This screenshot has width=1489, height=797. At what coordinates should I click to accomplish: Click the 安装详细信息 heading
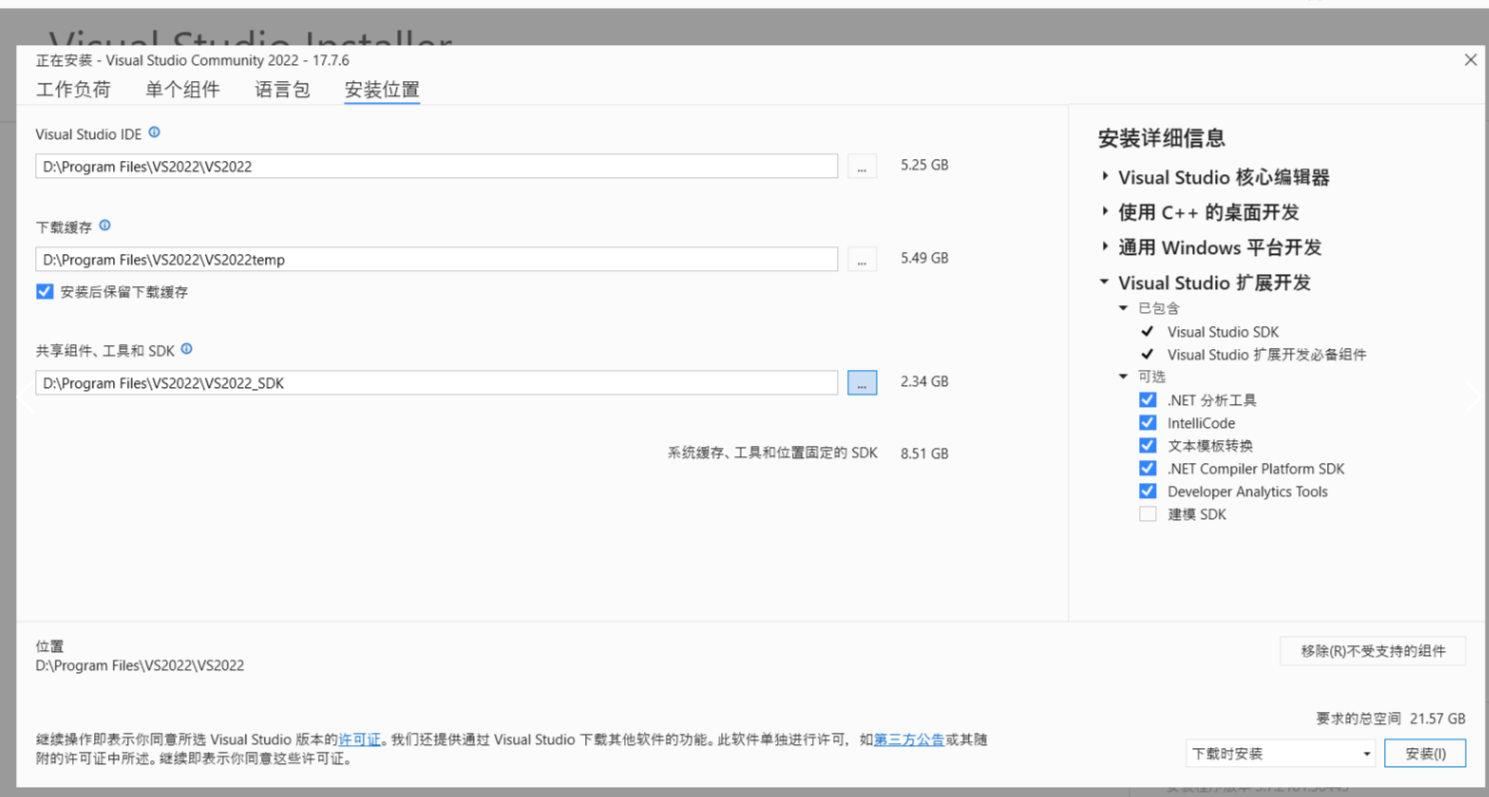point(1162,138)
